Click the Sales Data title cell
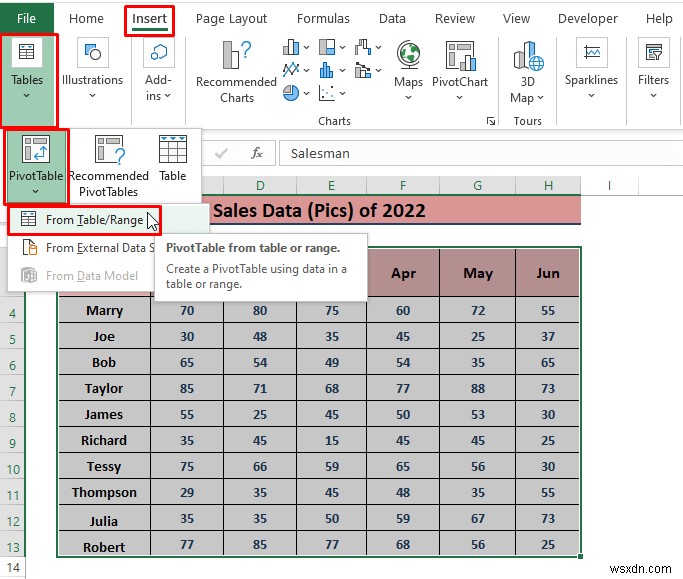 (x=319, y=211)
